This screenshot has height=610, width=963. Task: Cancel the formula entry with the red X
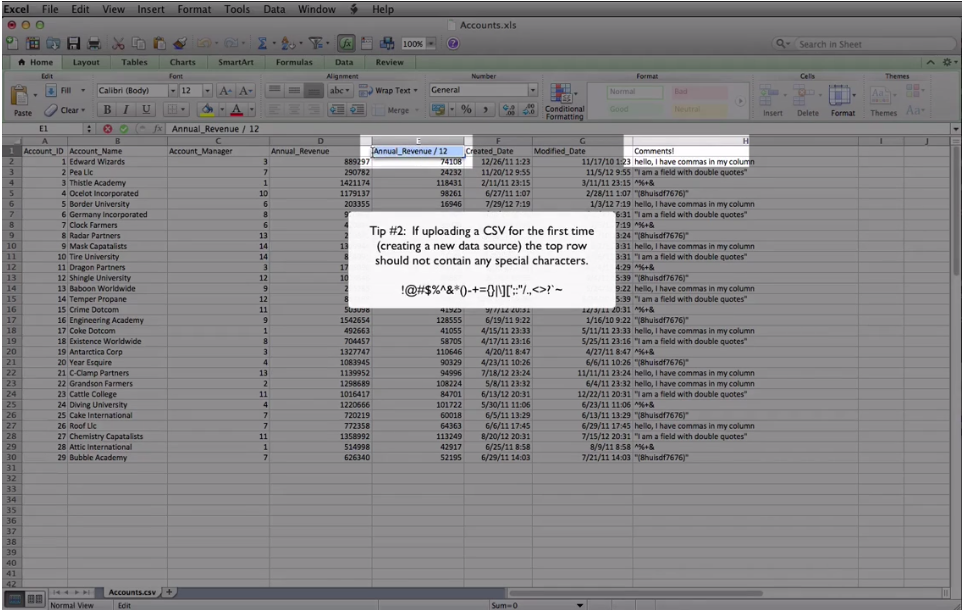[107, 129]
